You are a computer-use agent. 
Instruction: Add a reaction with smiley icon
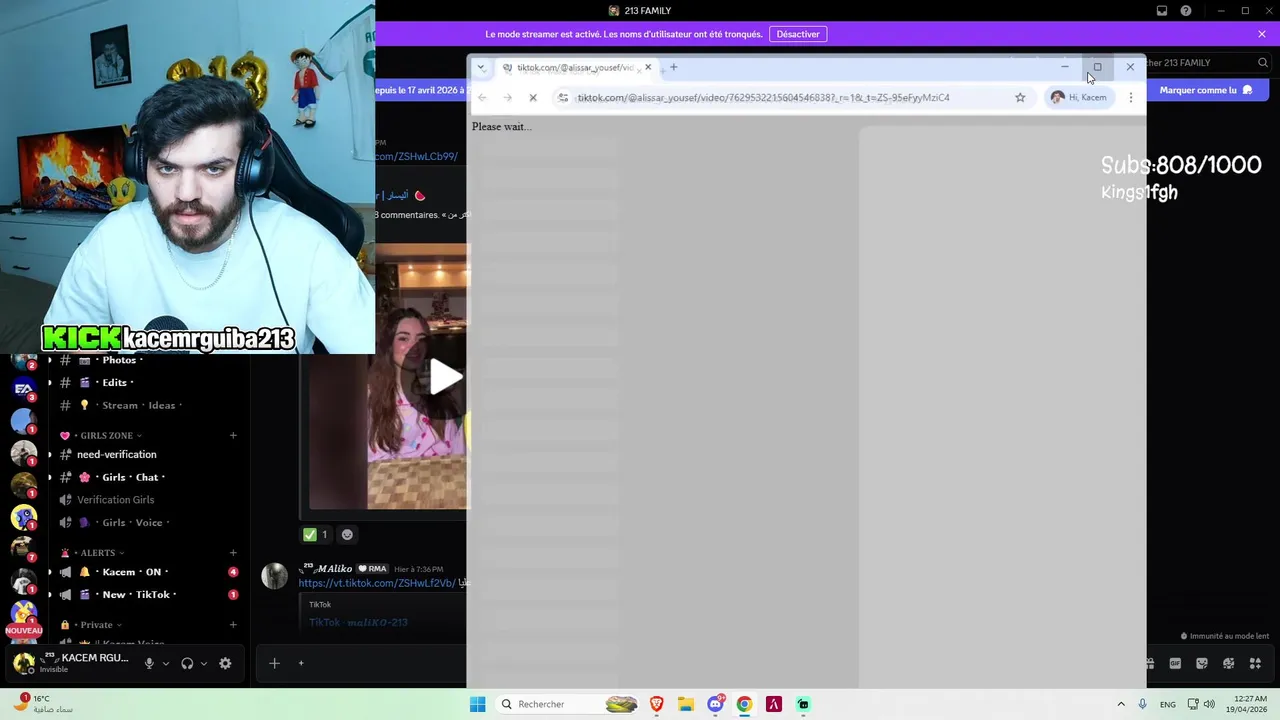347,534
